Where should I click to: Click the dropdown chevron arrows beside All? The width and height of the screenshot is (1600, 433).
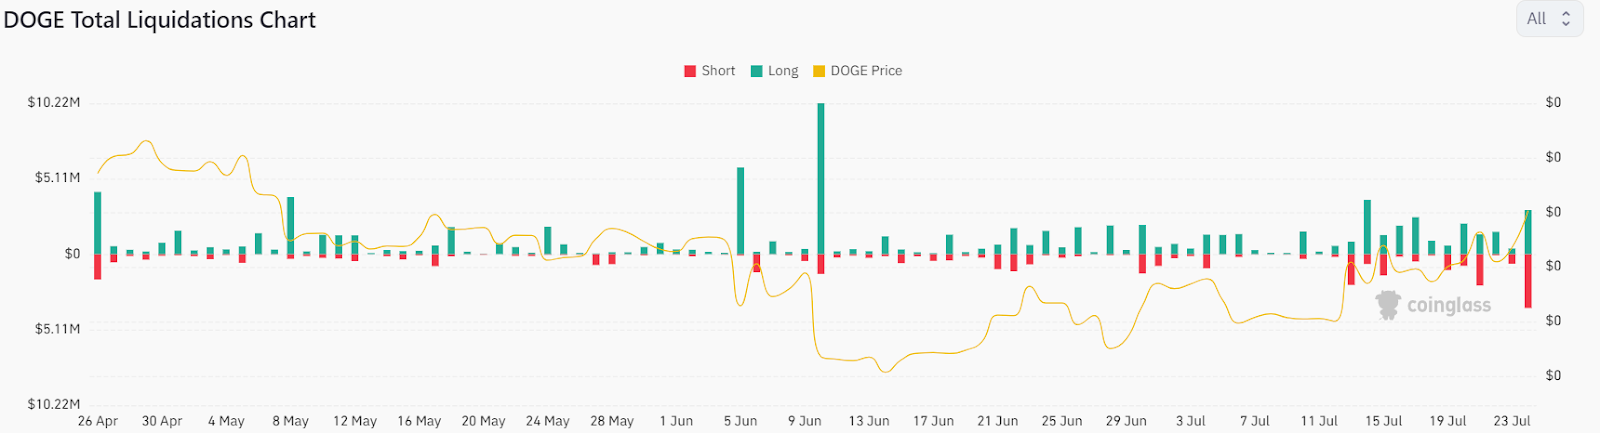pyautogui.click(x=1566, y=19)
